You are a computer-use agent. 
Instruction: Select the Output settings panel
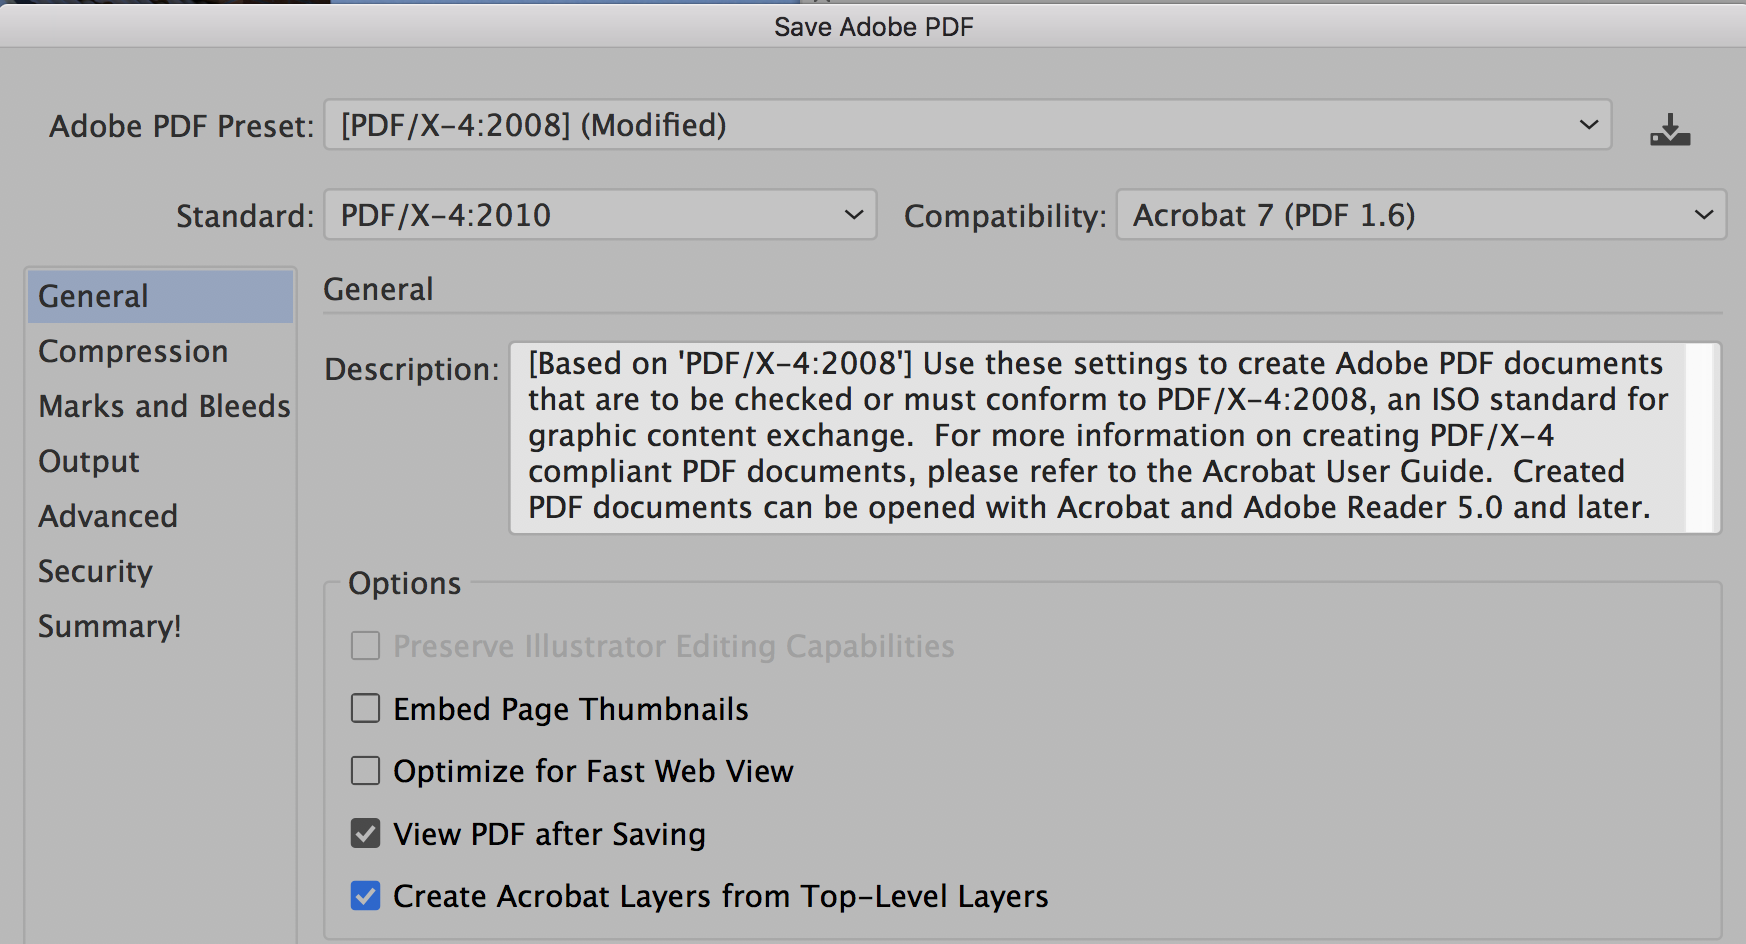[88, 461]
